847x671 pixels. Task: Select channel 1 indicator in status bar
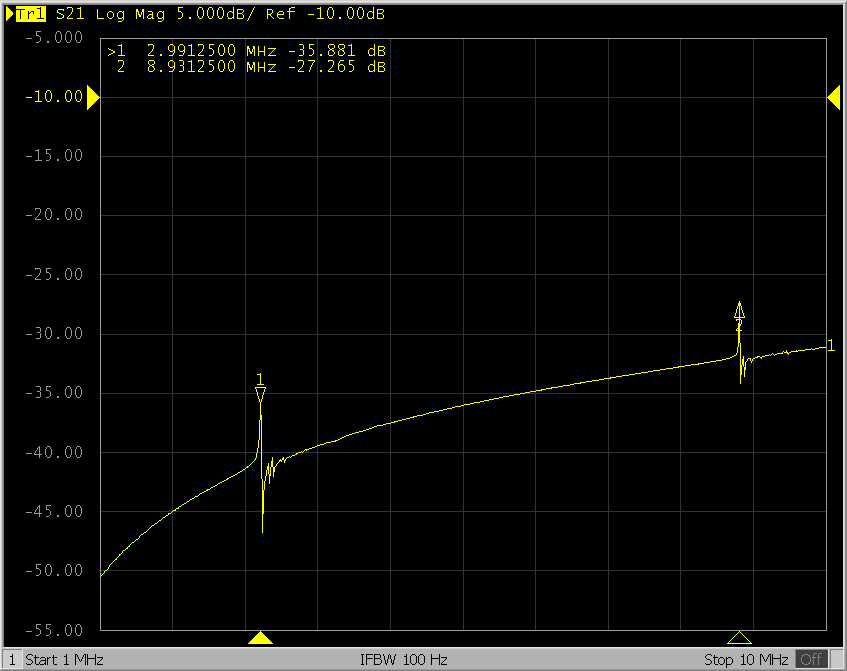click(x=12, y=660)
